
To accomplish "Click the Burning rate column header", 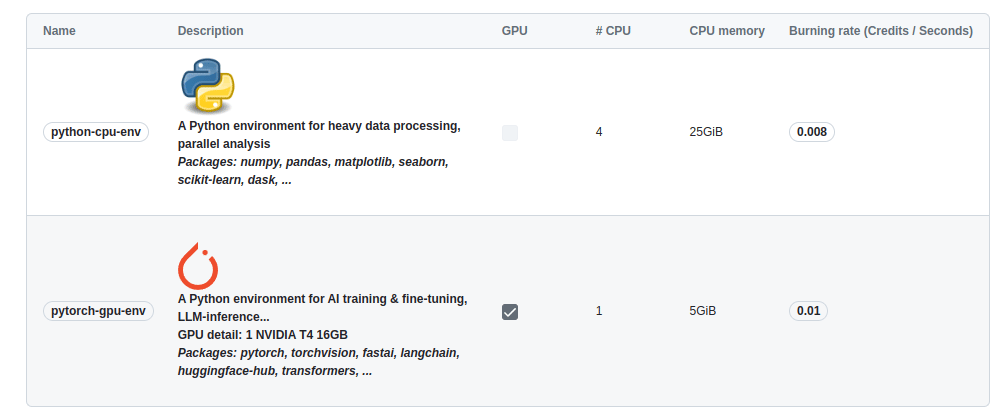I will 880,31.
